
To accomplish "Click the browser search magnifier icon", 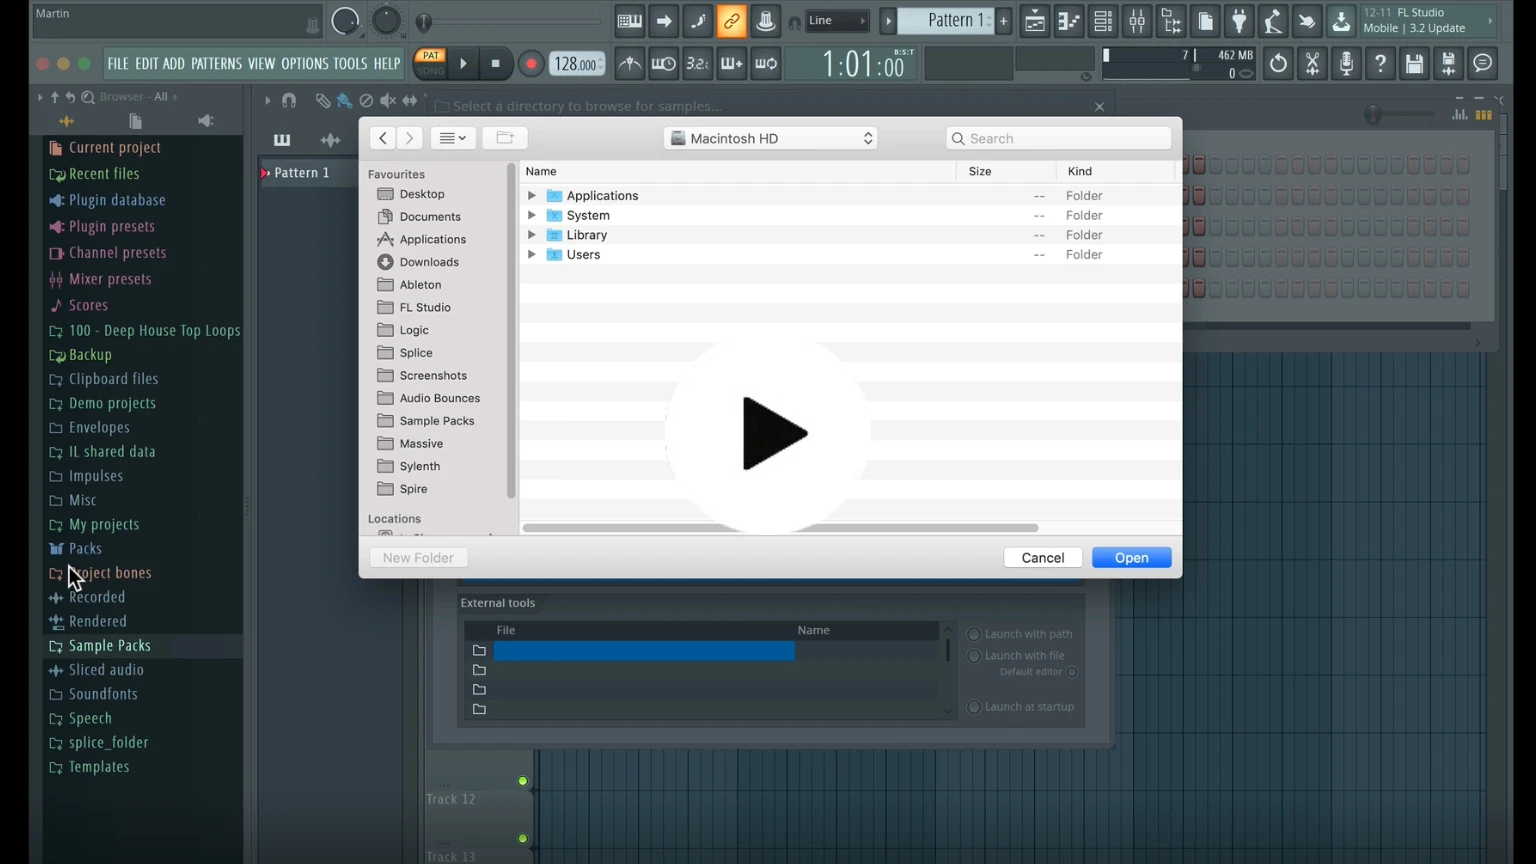I will coord(88,97).
